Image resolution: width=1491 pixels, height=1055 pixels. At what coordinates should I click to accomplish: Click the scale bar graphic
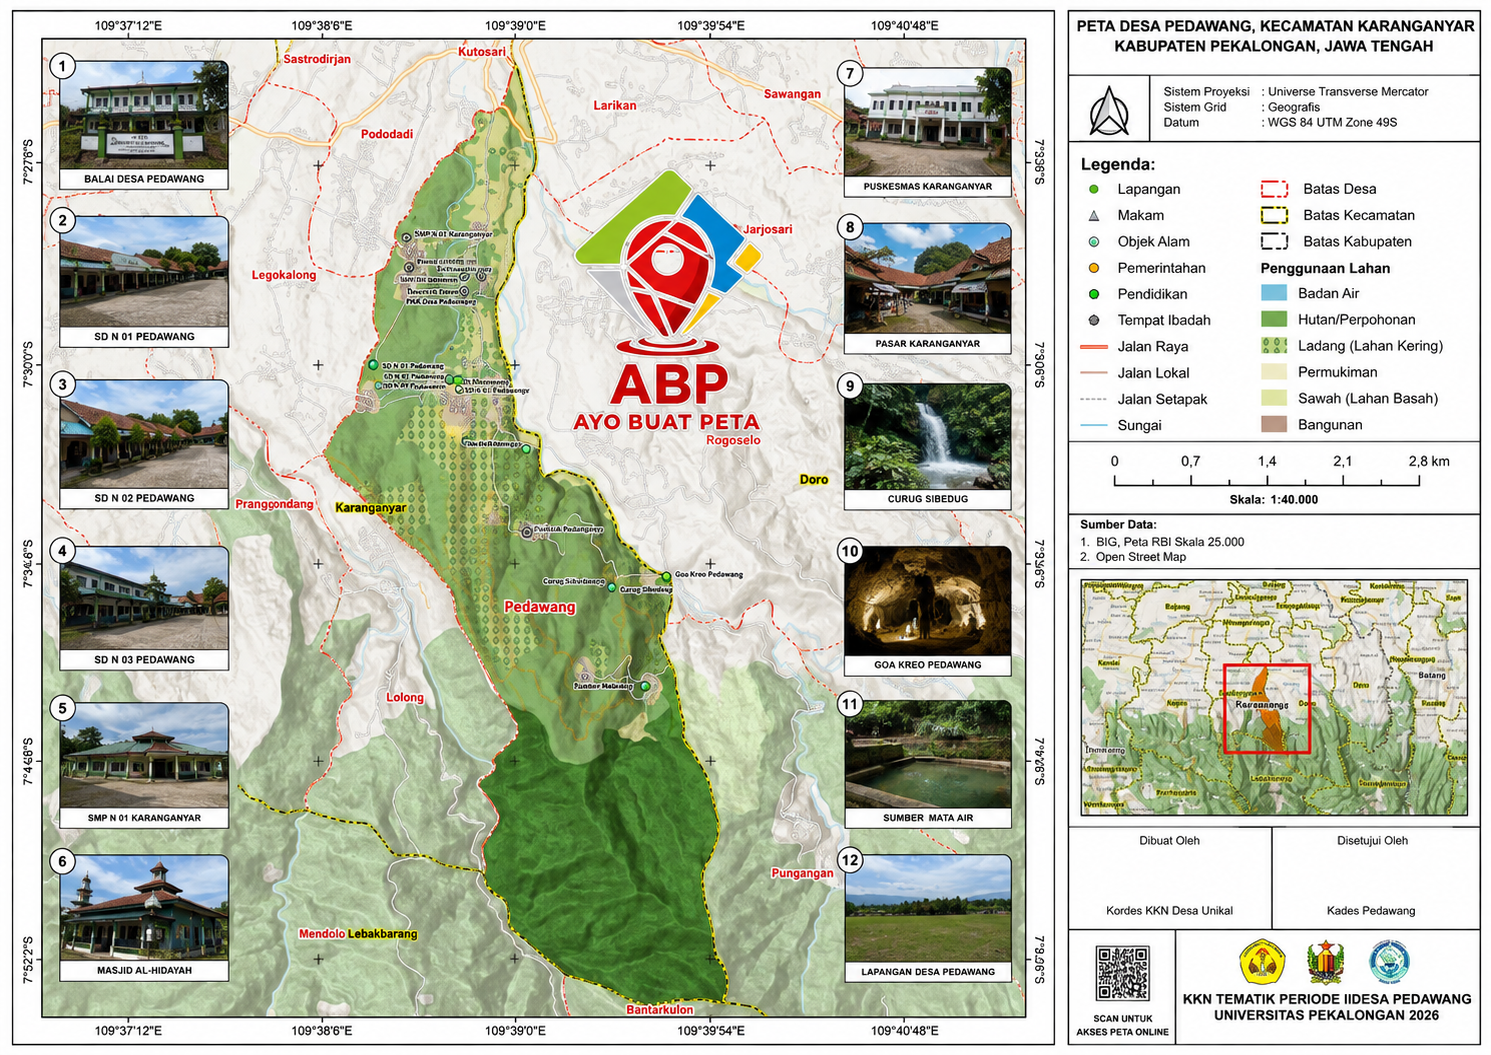tap(1267, 480)
